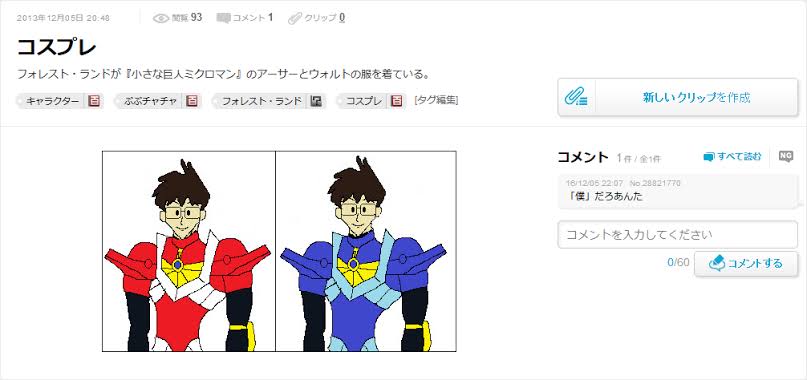Click the dictionary icon beside キャラクター tag
Image resolution: width=807 pixels, height=380 pixels.
coord(94,101)
